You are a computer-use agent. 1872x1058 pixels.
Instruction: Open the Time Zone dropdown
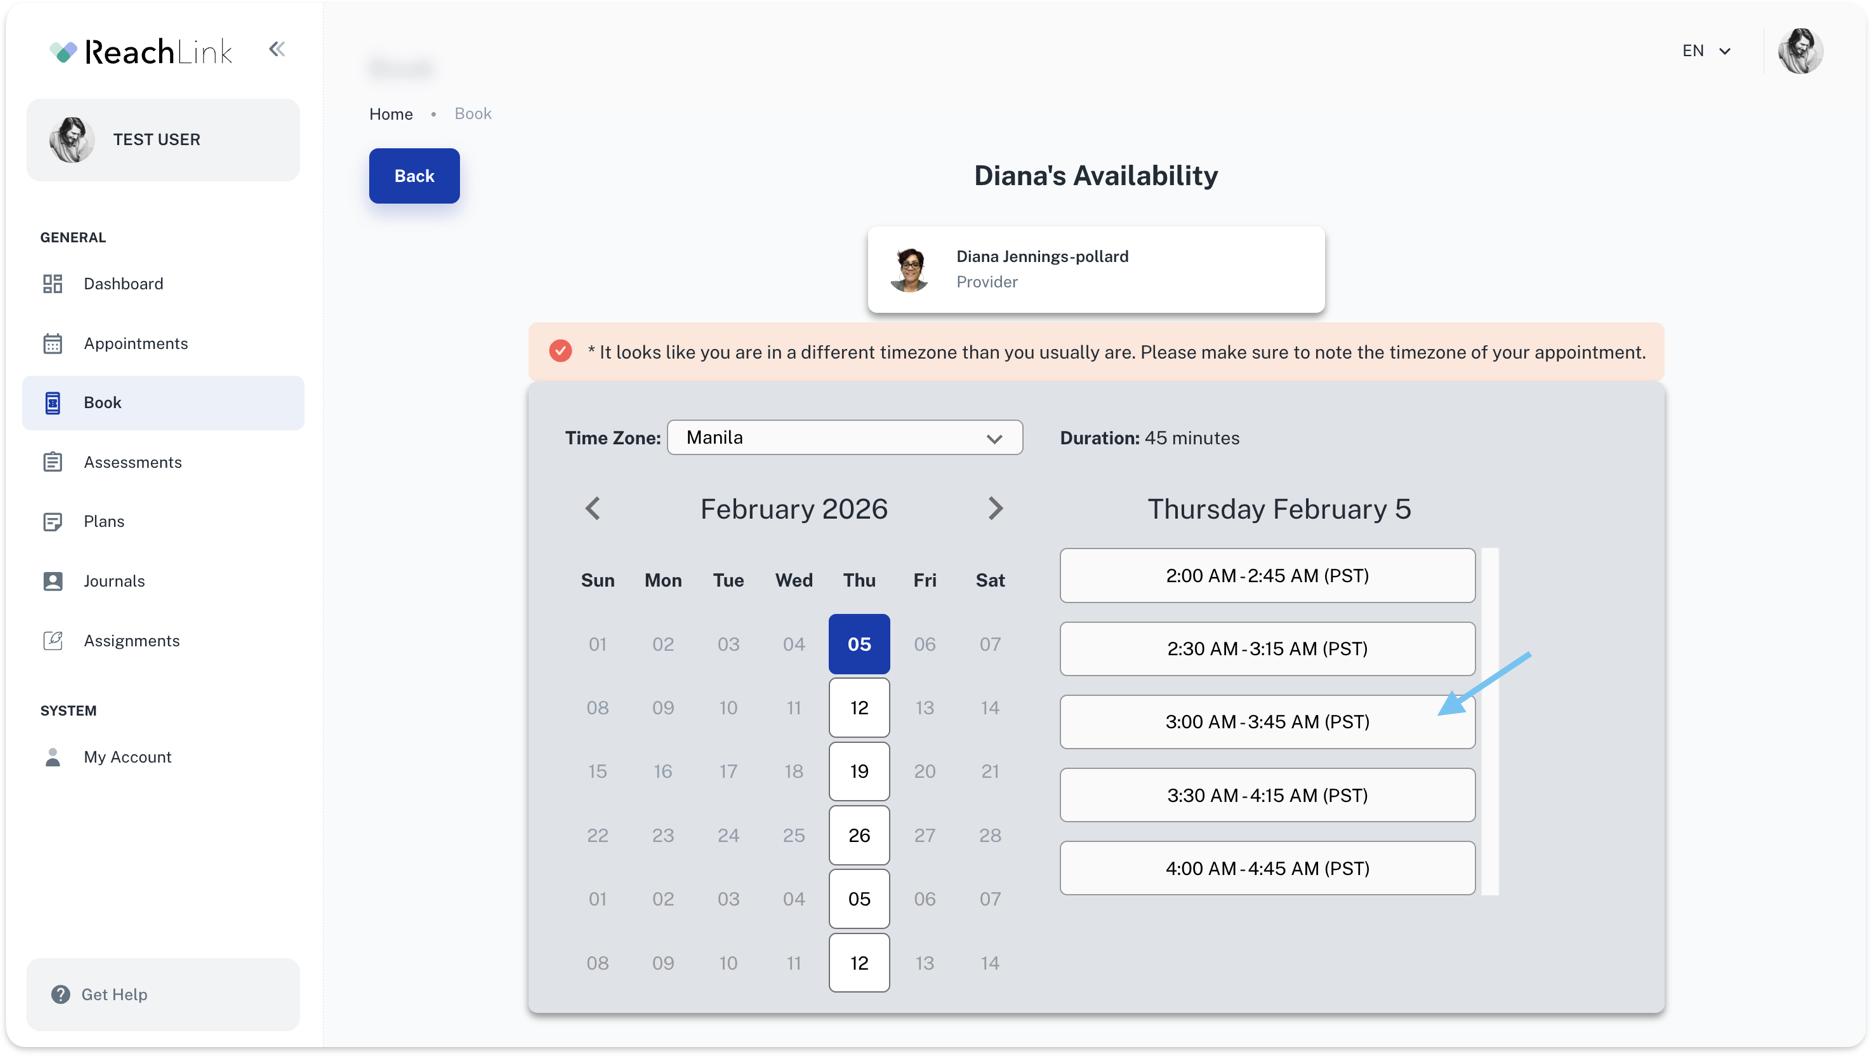click(844, 438)
